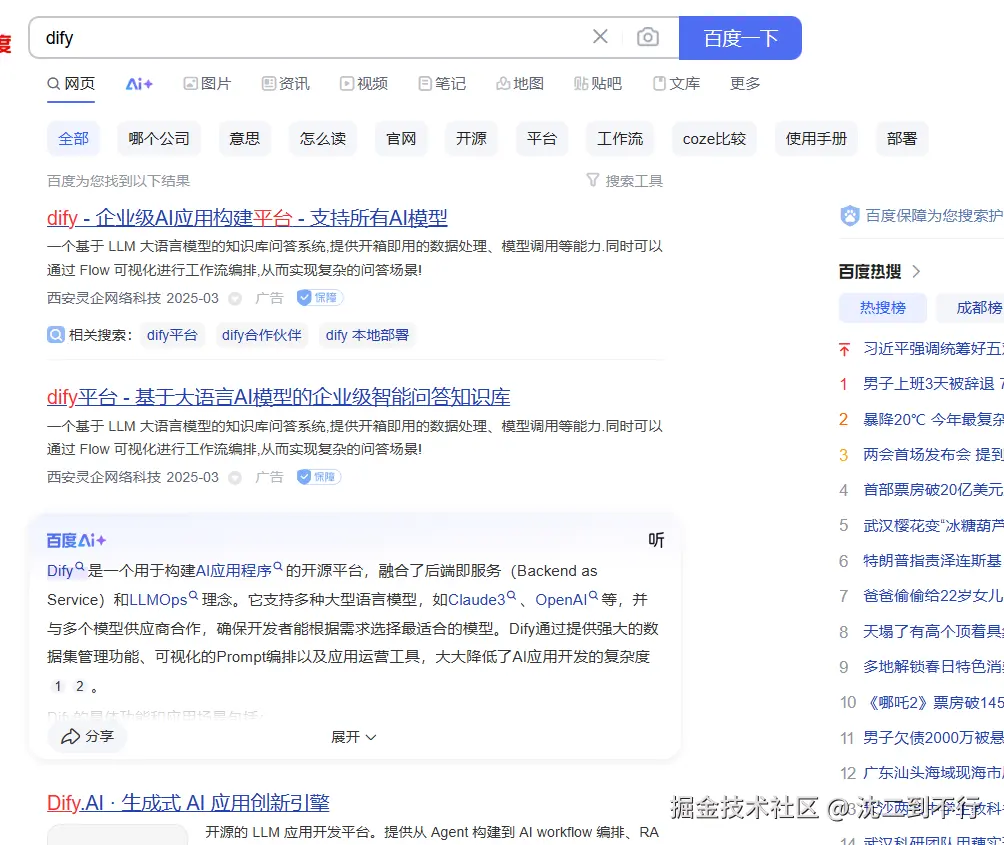The width and height of the screenshot is (1004, 845).
Task: Click the 听 listen icon on AI summary
Action: [x=656, y=540]
